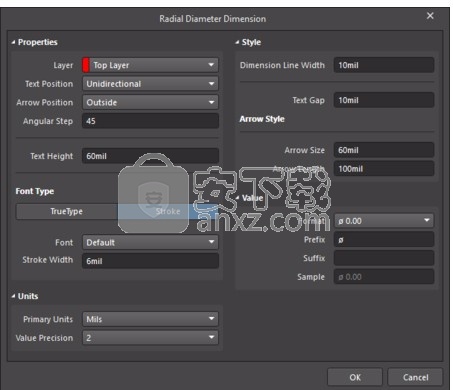453x390 pixels.
Task: Click the red Top Layer color swatch
Action: (86, 65)
